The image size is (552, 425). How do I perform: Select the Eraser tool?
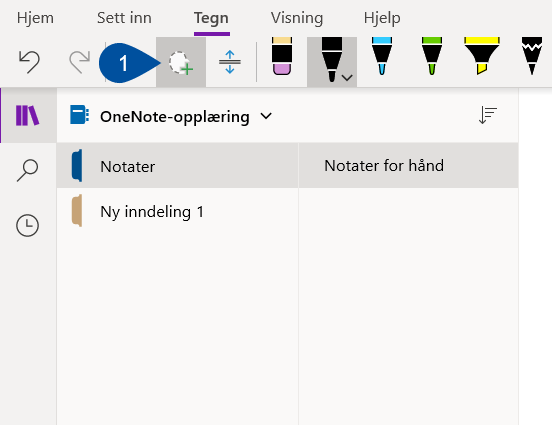(282, 56)
